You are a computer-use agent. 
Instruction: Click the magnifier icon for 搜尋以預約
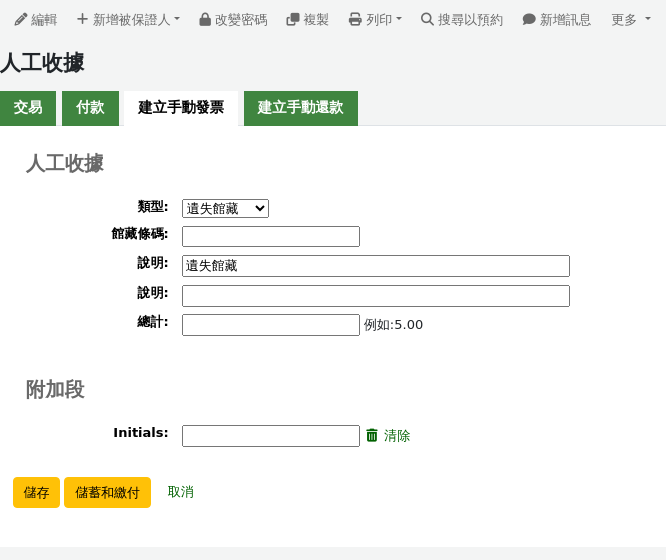427,19
